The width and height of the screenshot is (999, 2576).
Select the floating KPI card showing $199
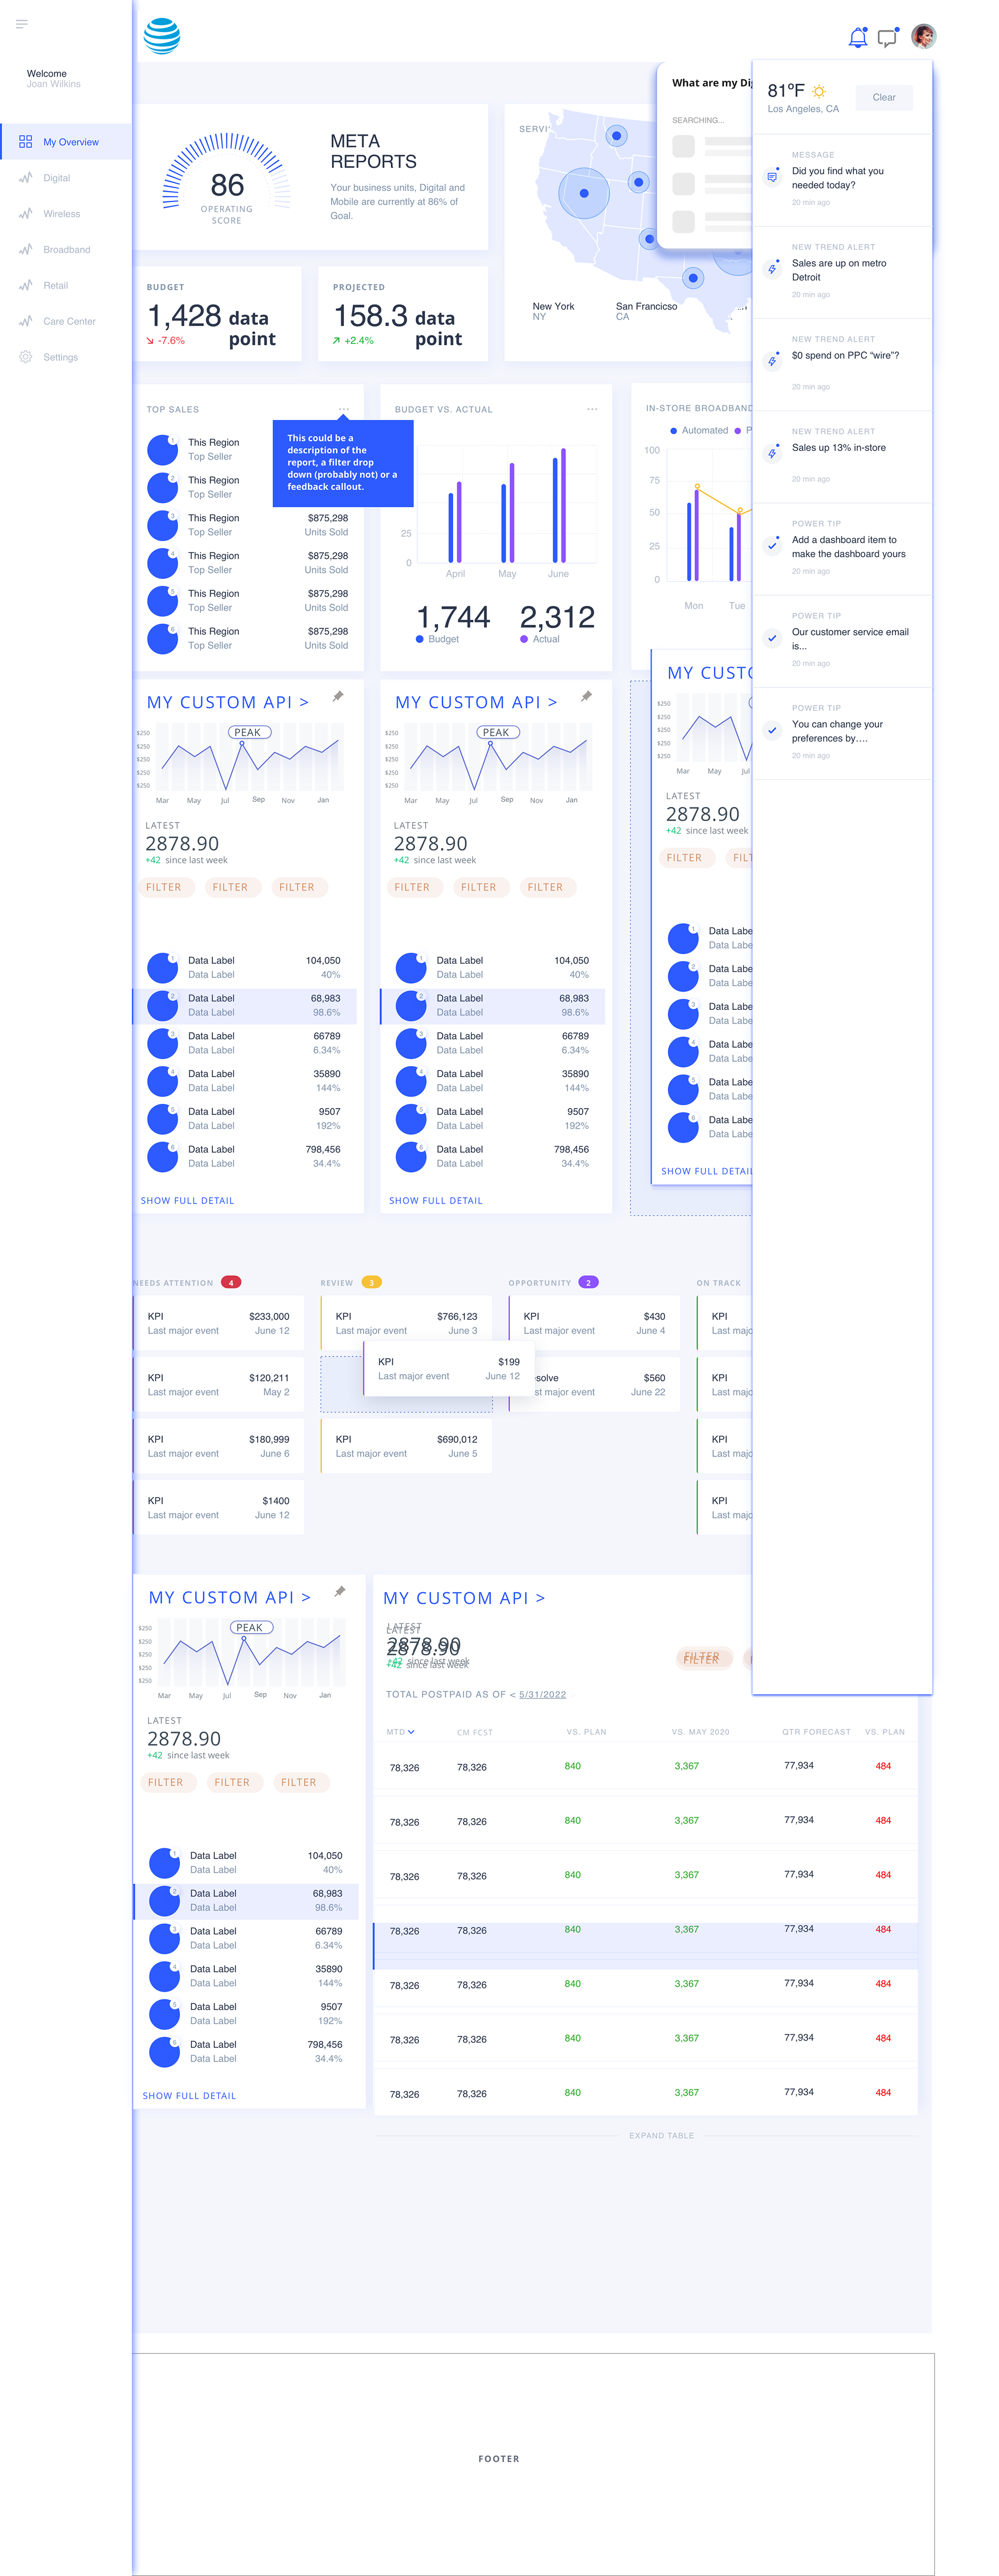point(449,1368)
